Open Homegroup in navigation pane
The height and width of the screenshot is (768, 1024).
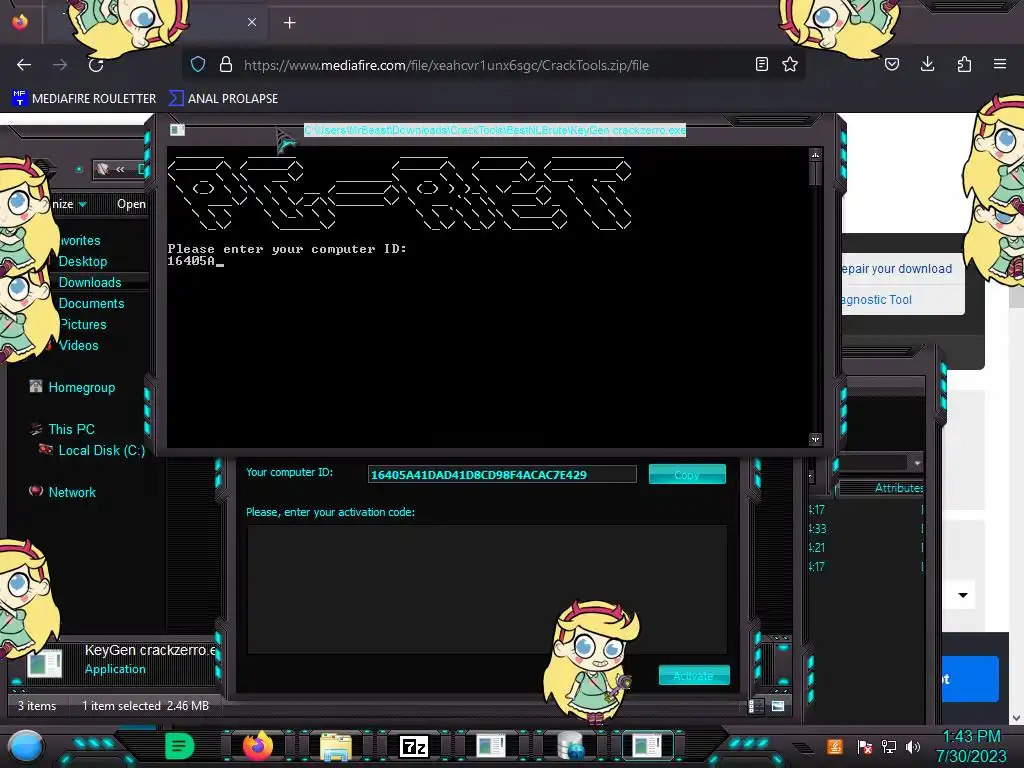(x=82, y=387)
